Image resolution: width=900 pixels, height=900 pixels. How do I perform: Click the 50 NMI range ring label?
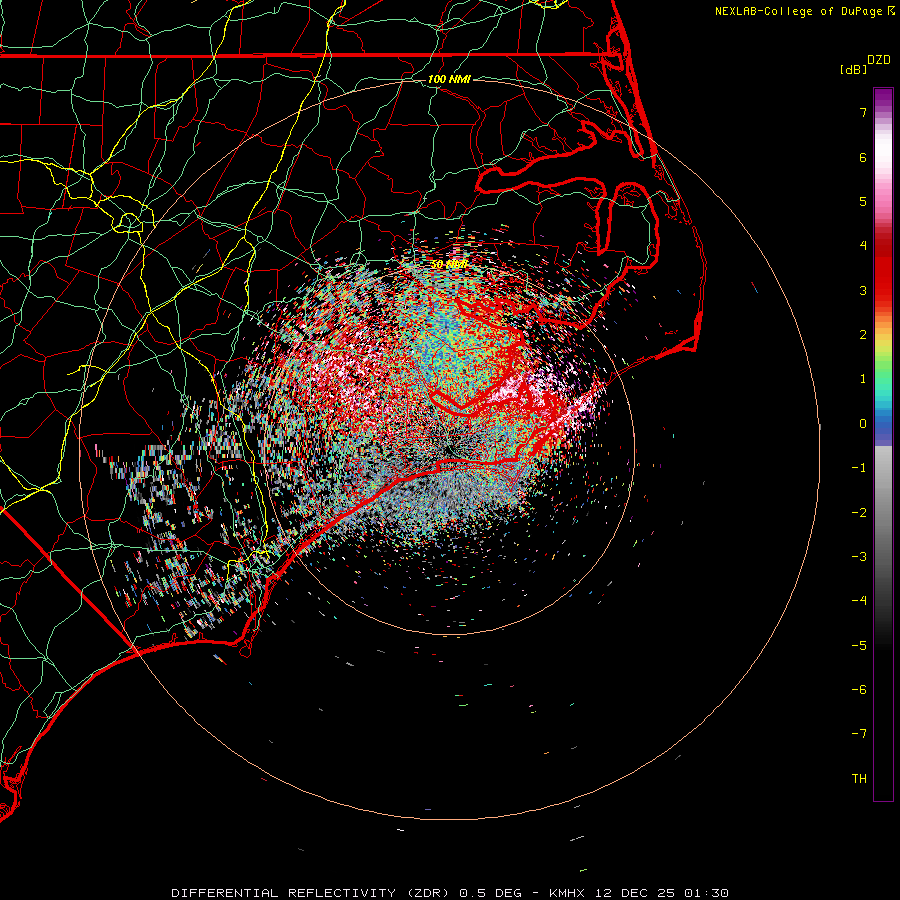pos(449,265)
